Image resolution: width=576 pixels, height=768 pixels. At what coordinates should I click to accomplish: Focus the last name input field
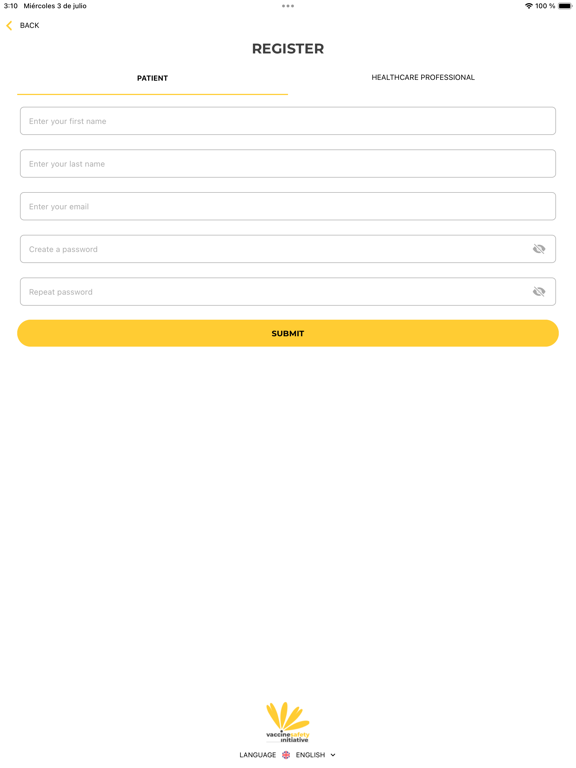coord(288,164)
